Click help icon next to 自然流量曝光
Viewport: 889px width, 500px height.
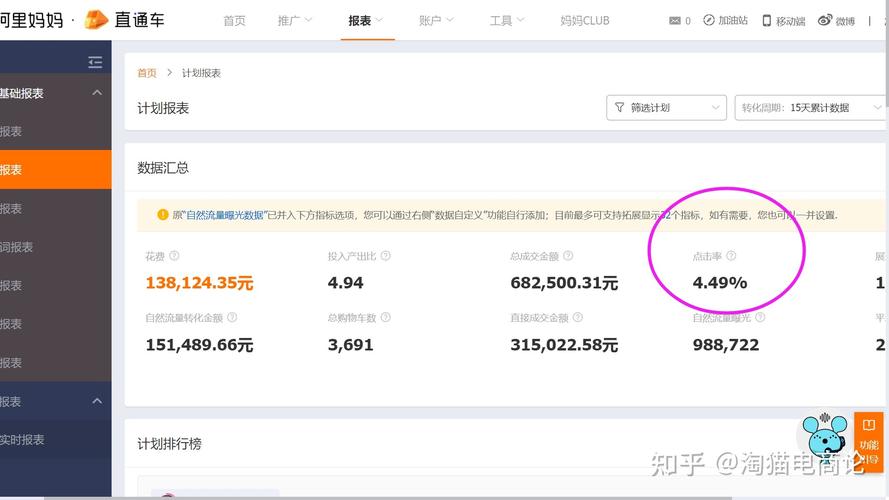pyautogui.click(x=760, y=317)
